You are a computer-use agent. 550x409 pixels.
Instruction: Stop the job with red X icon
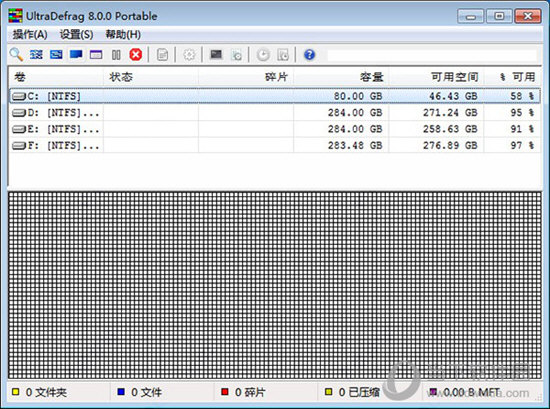coord(136,55)
